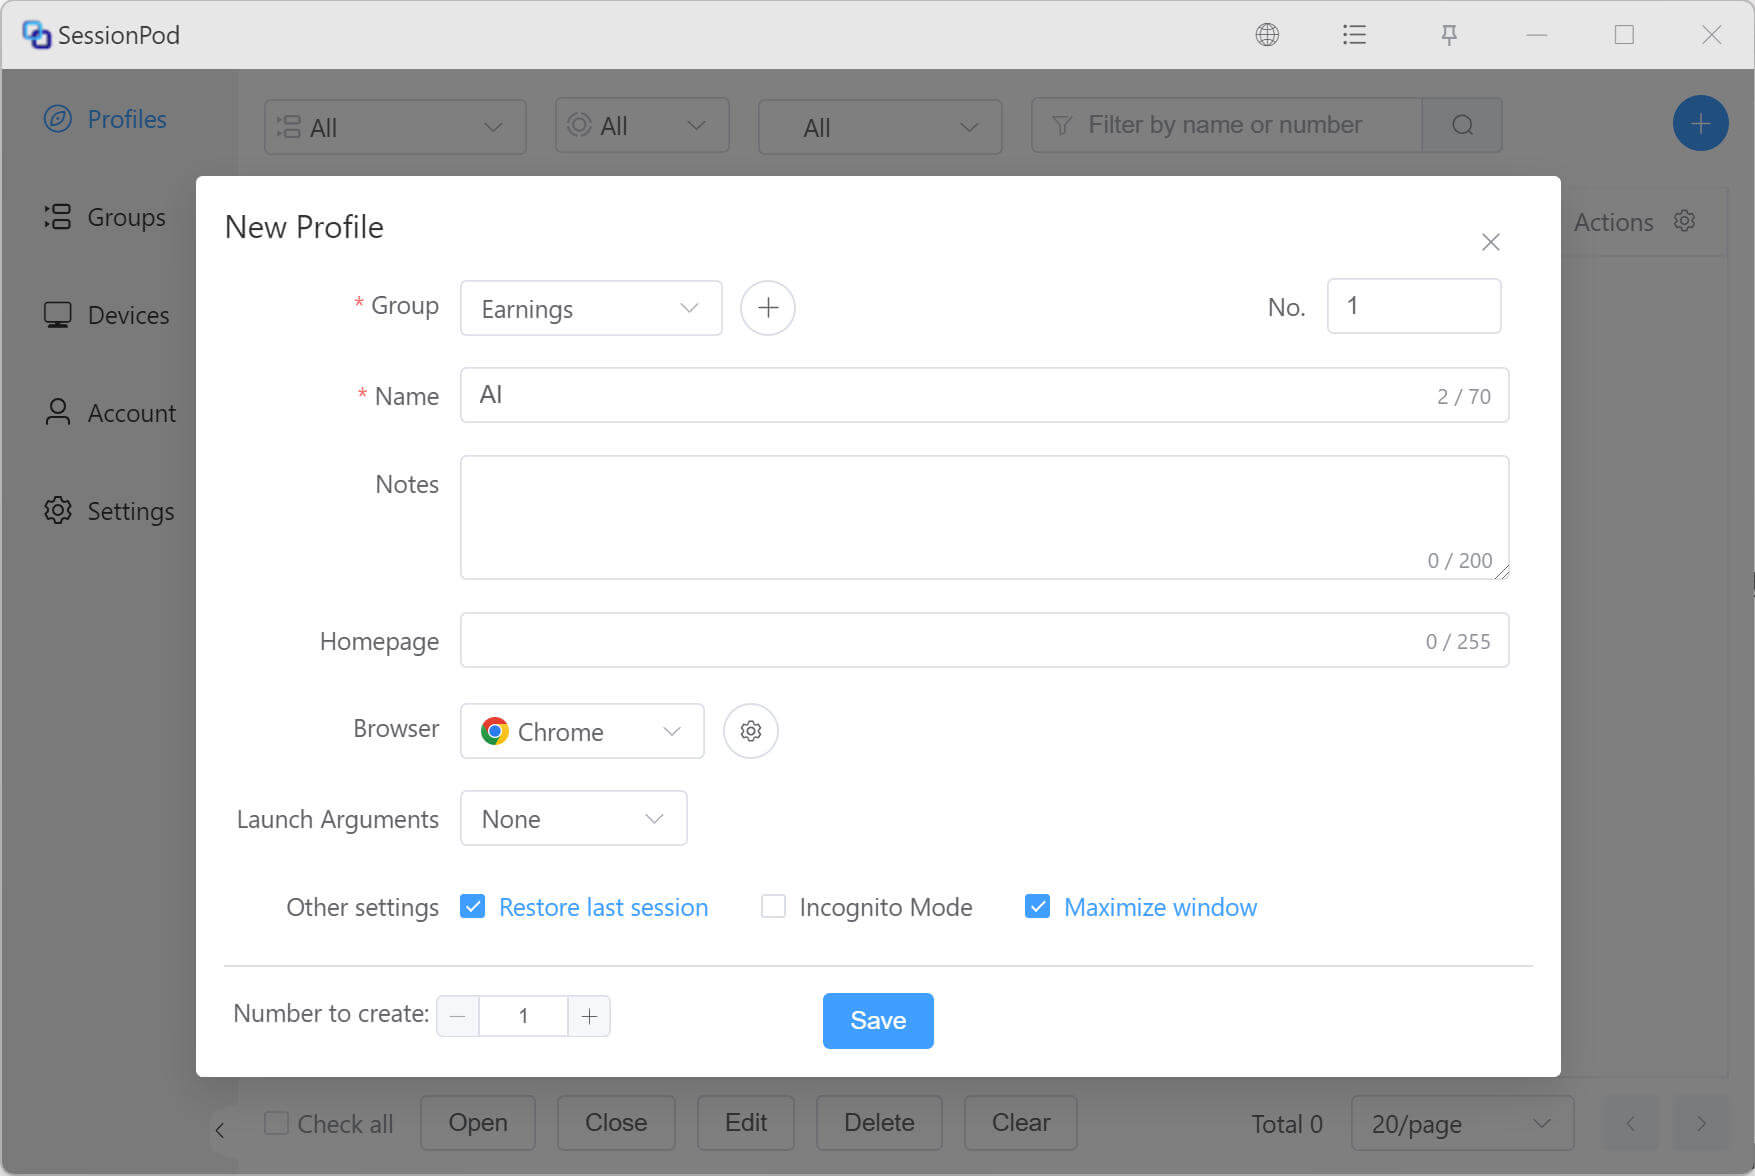
Task: Open the Profiles section in sidebar
Action: 106,119
